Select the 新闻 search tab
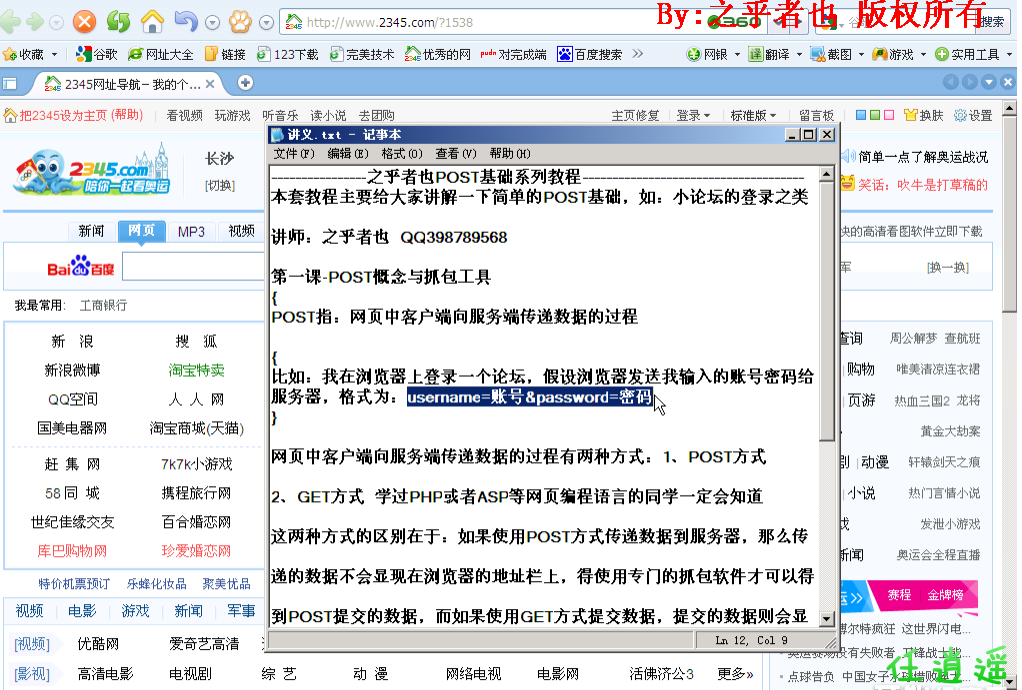 (x=91, y=231)
